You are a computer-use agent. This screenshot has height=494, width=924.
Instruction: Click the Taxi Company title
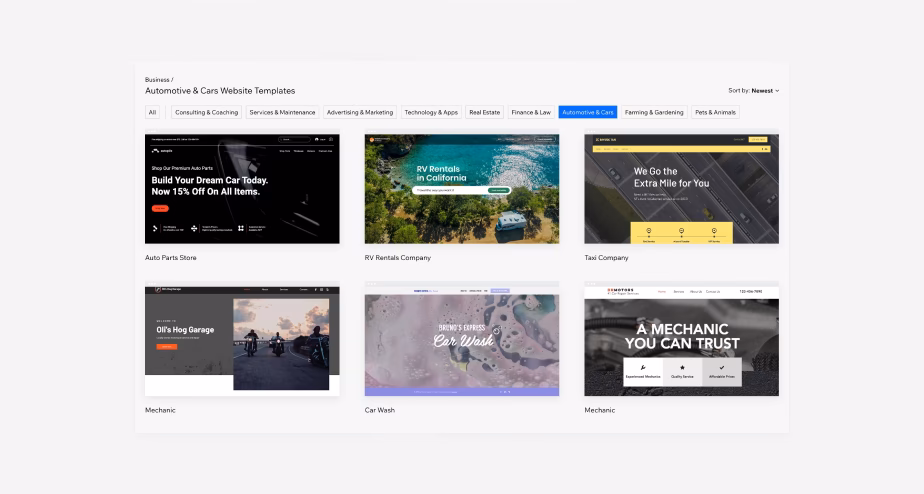606,258
